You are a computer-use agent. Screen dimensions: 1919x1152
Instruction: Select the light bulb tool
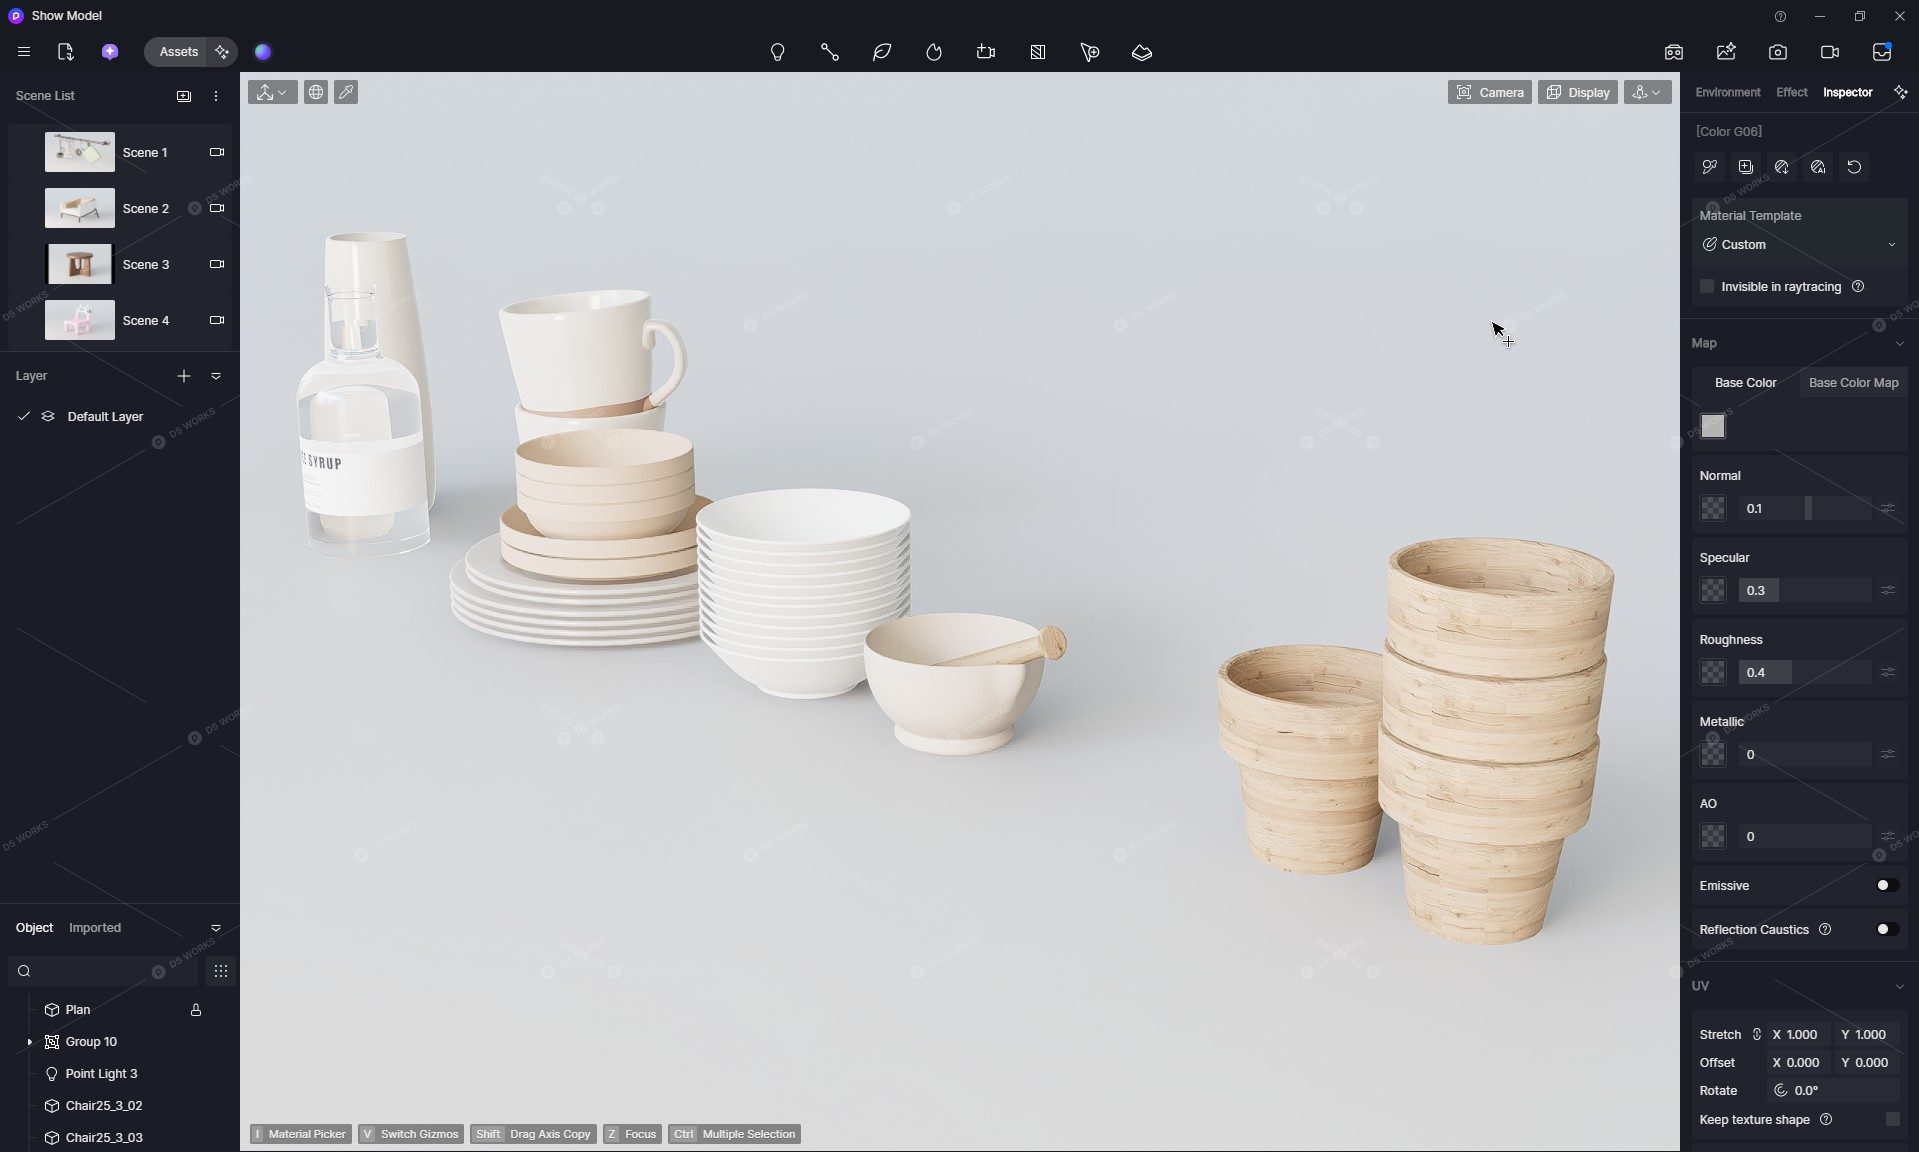click(778, 52)
